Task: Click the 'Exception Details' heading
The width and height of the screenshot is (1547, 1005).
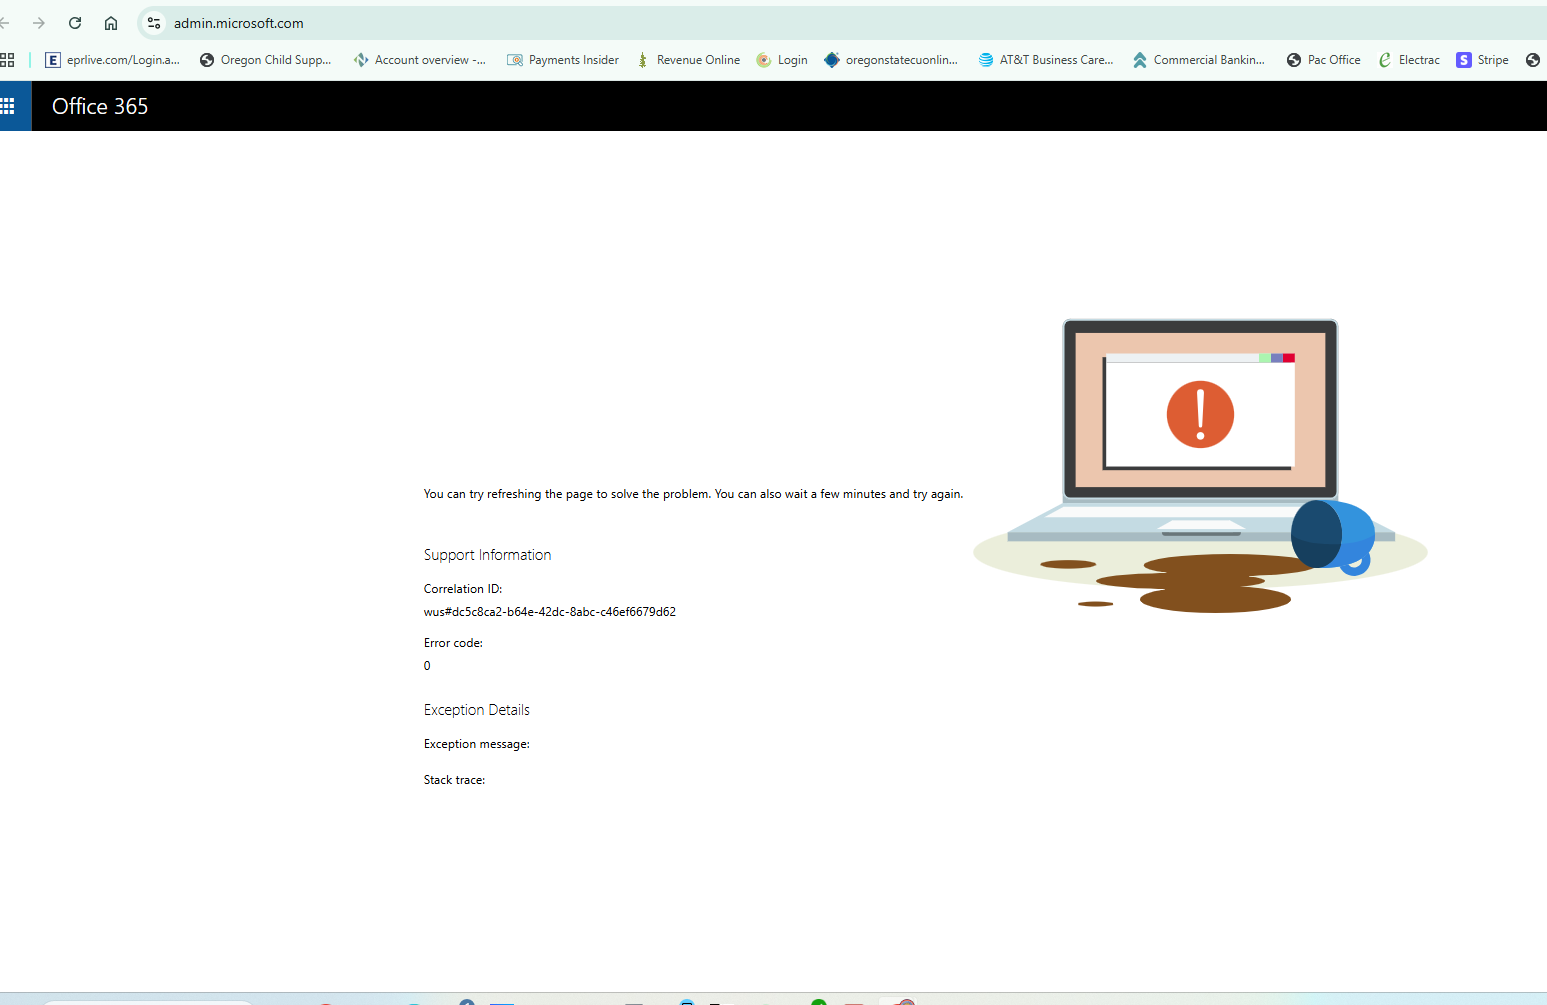Action: coord(476,710)
